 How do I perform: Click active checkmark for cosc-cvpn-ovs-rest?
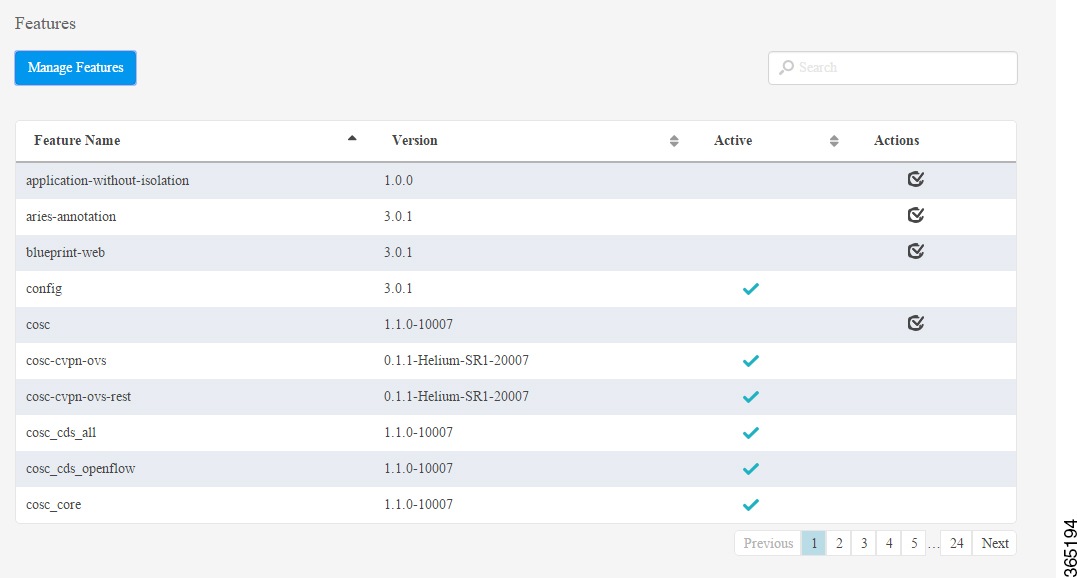[751, 397]
